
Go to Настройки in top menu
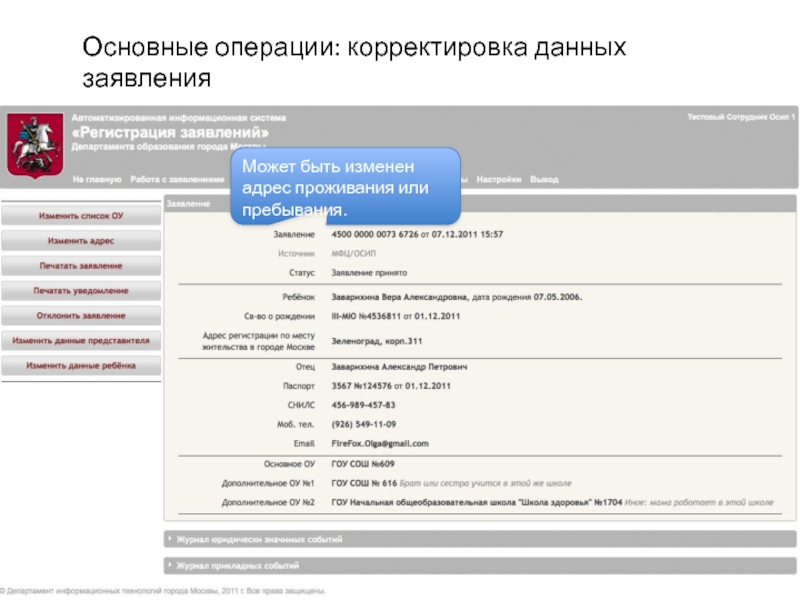pyautogui.click(x=498, y=180)
